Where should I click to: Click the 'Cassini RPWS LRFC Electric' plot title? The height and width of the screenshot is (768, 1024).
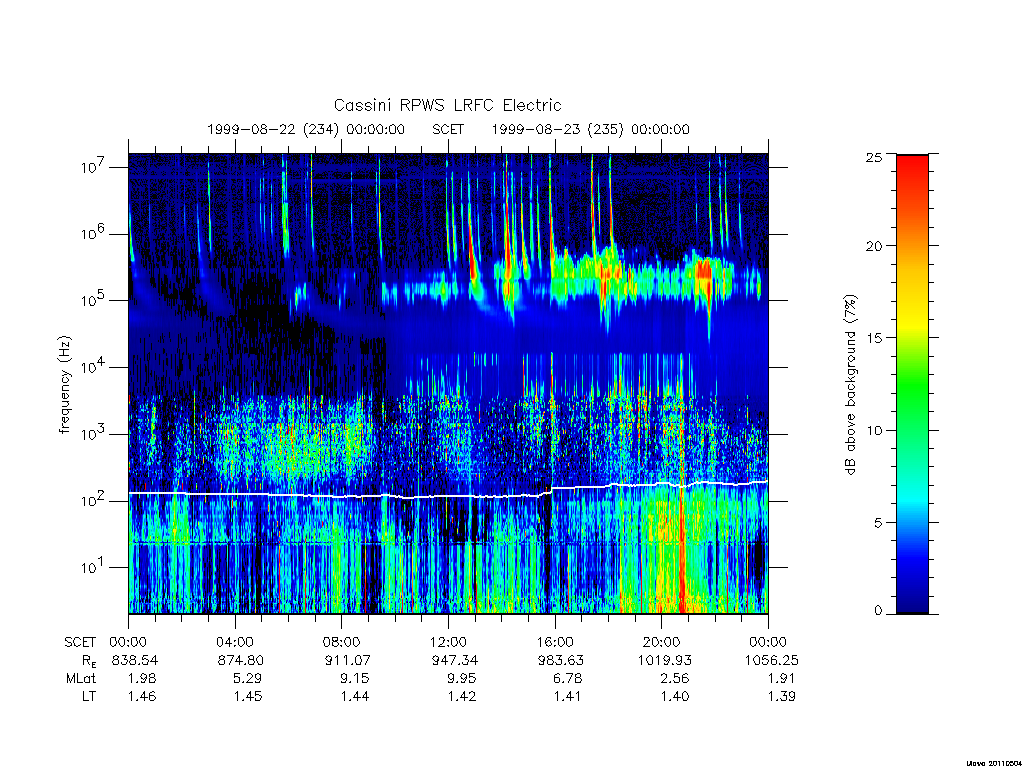click(447, 105)
